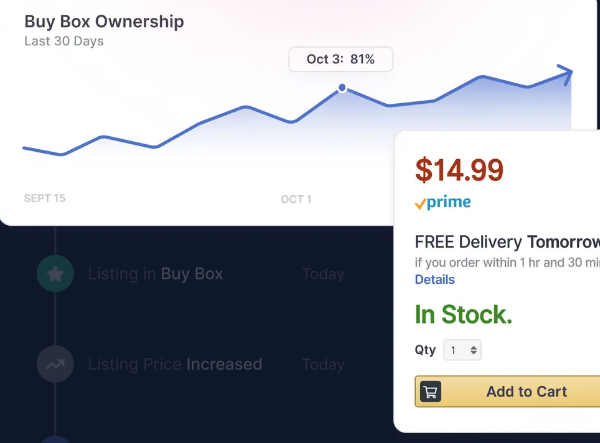Click the star icon beside Listing in Buy Box

click(55, 273)
